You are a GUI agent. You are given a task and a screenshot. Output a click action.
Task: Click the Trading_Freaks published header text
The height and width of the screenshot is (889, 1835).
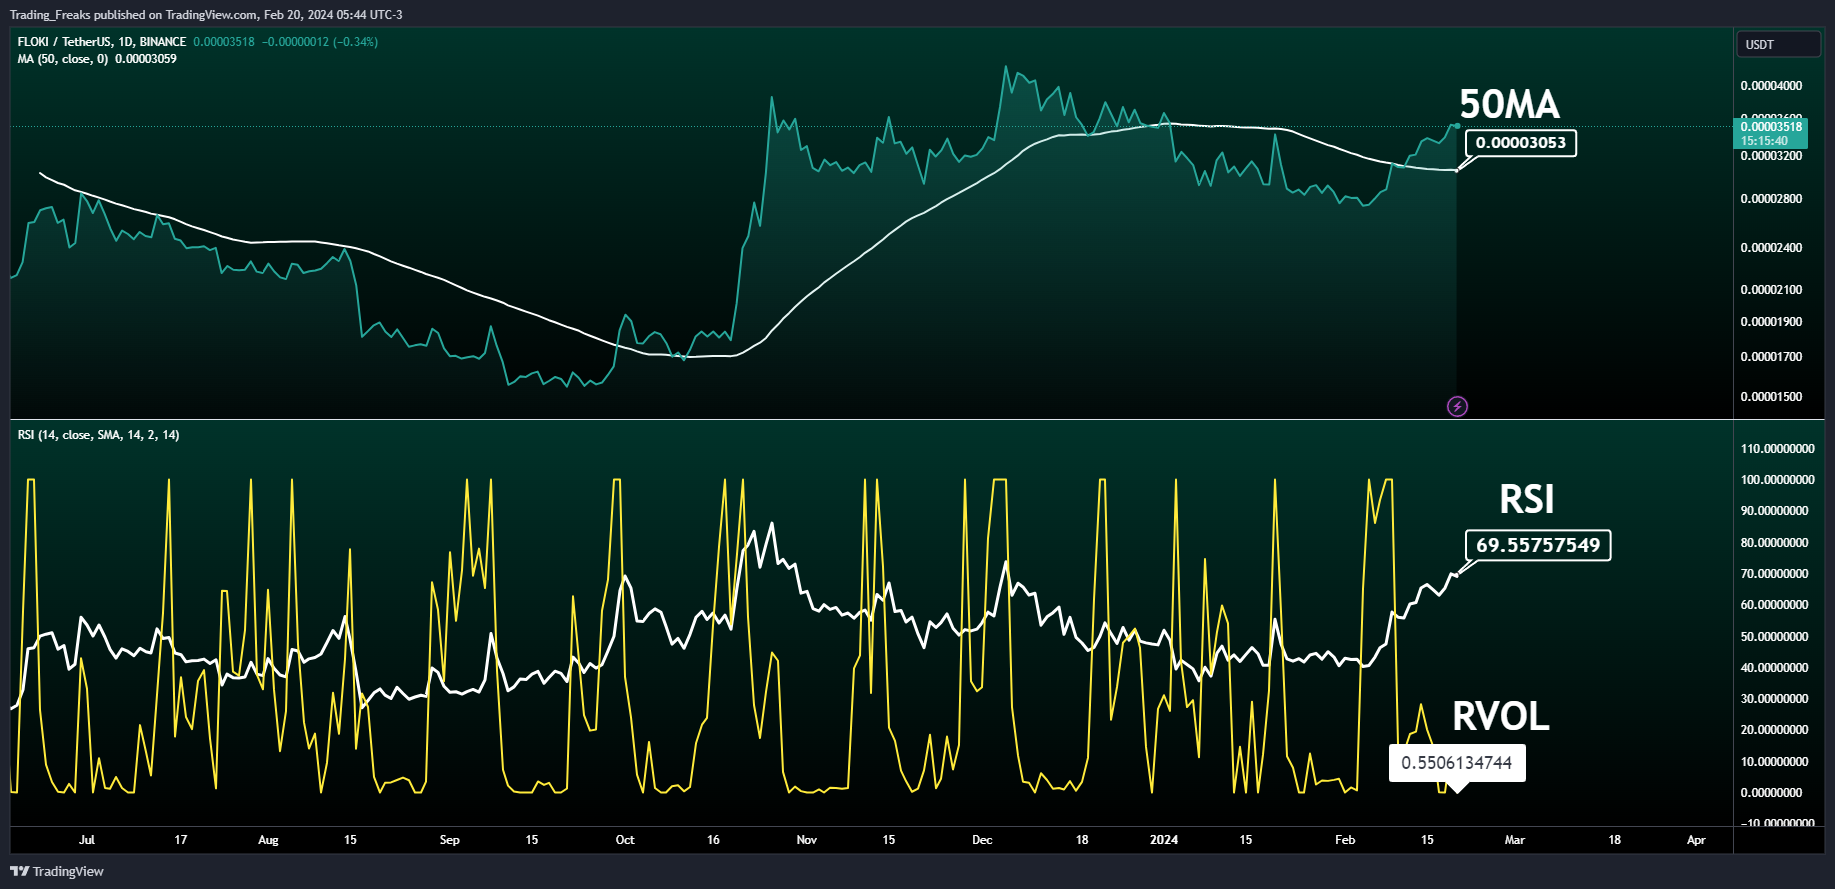(206, 15)
